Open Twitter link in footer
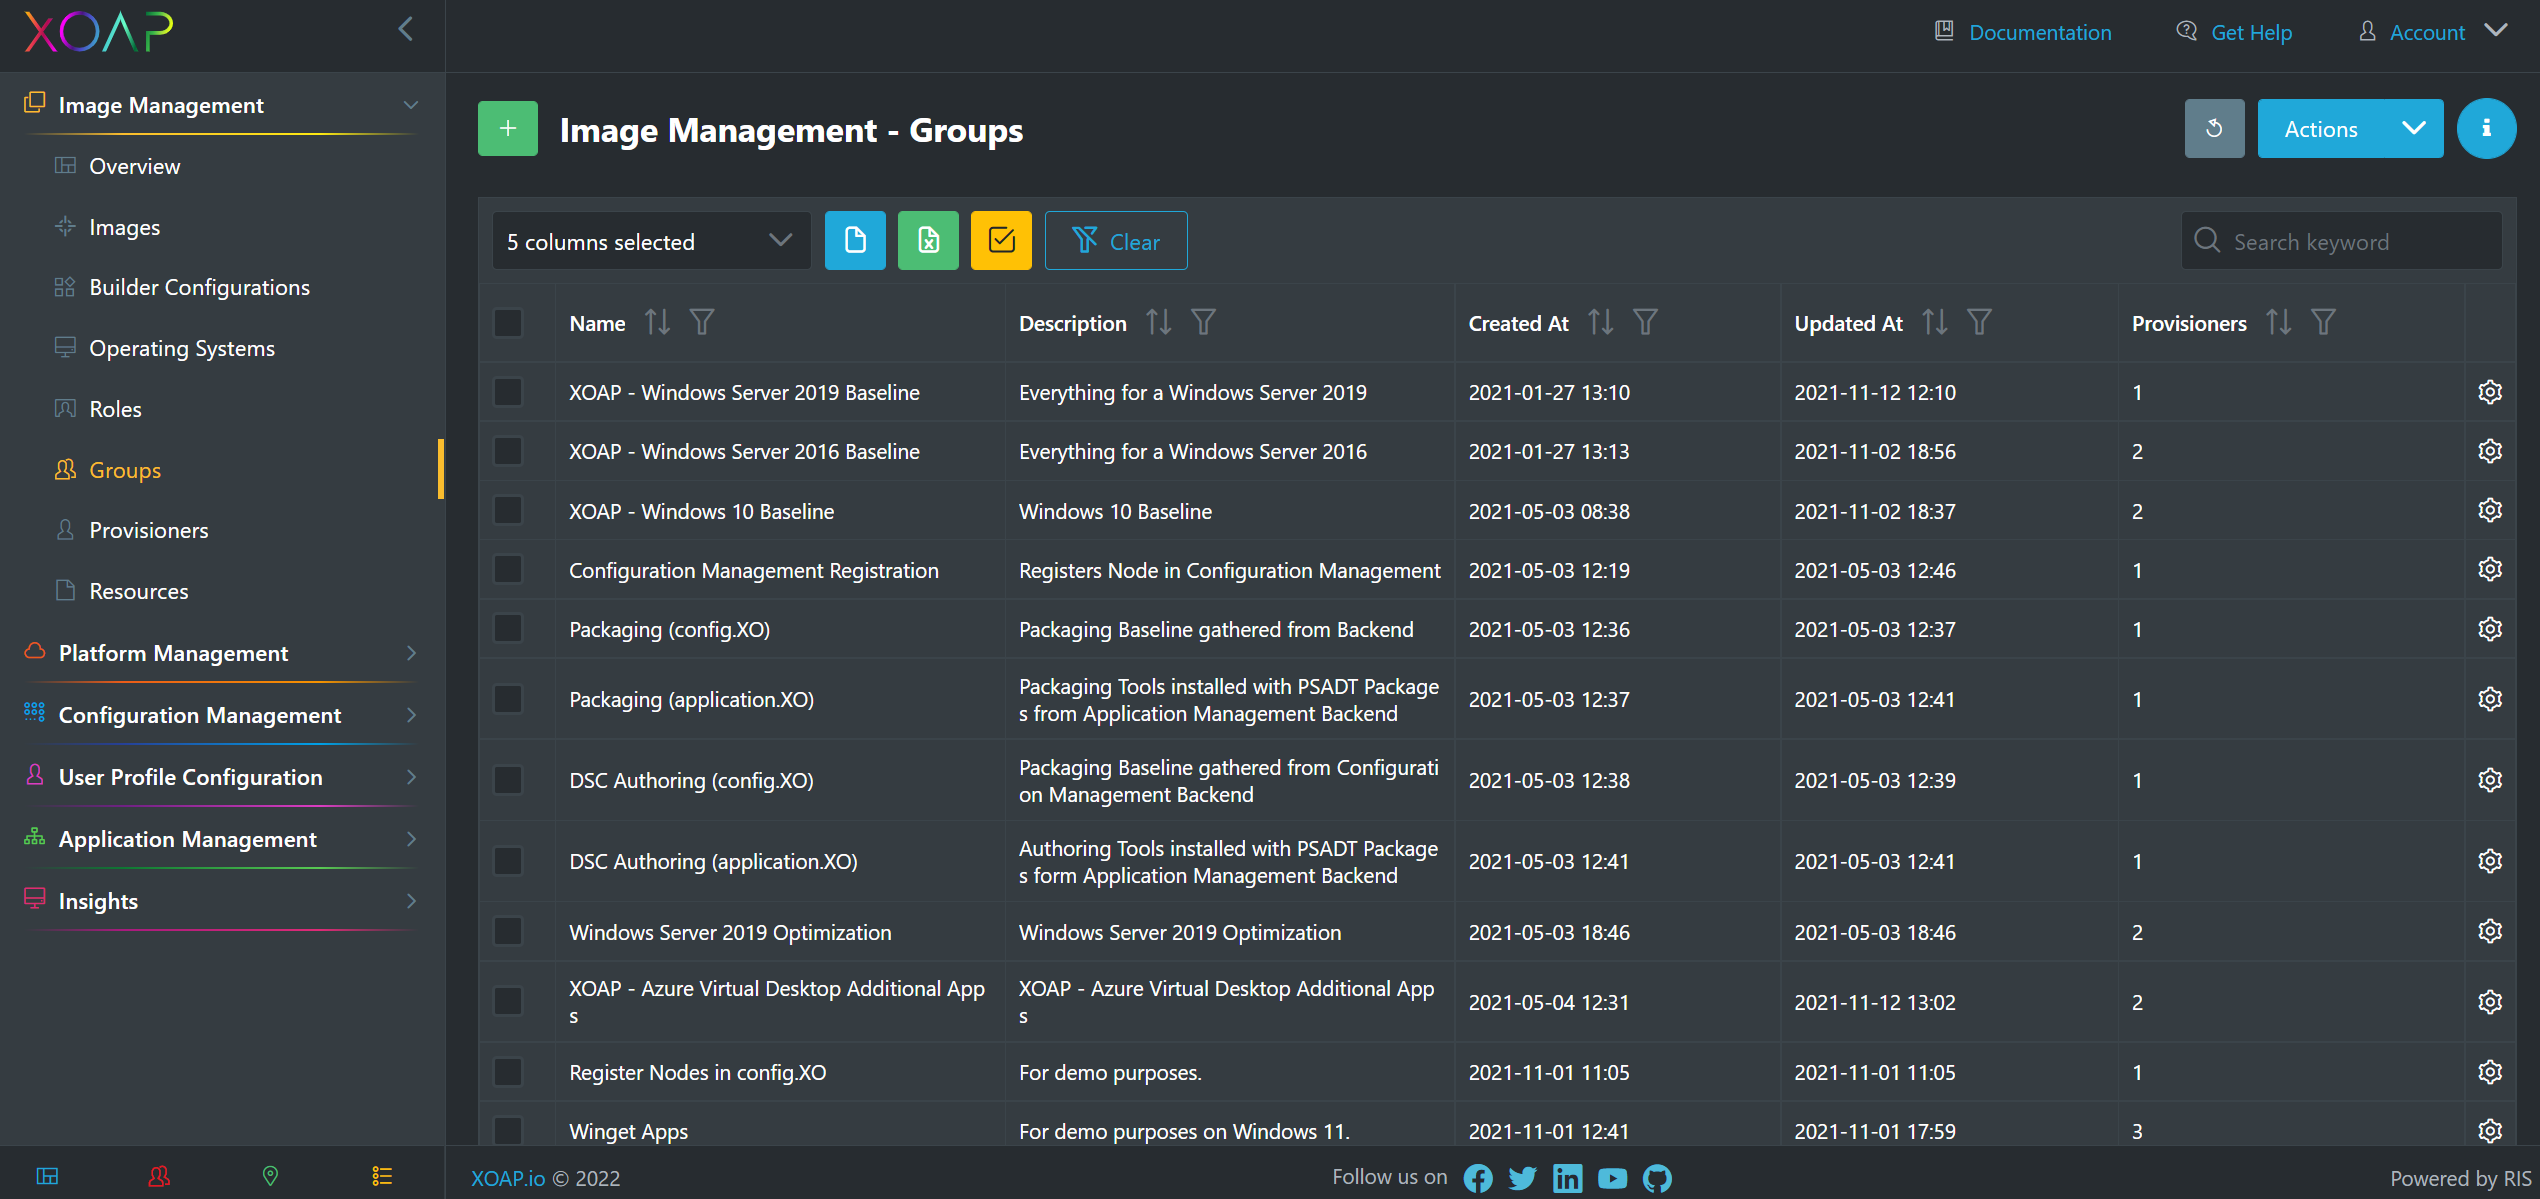This screenshot has height=1199, width=2540. pos(1523,1178)
